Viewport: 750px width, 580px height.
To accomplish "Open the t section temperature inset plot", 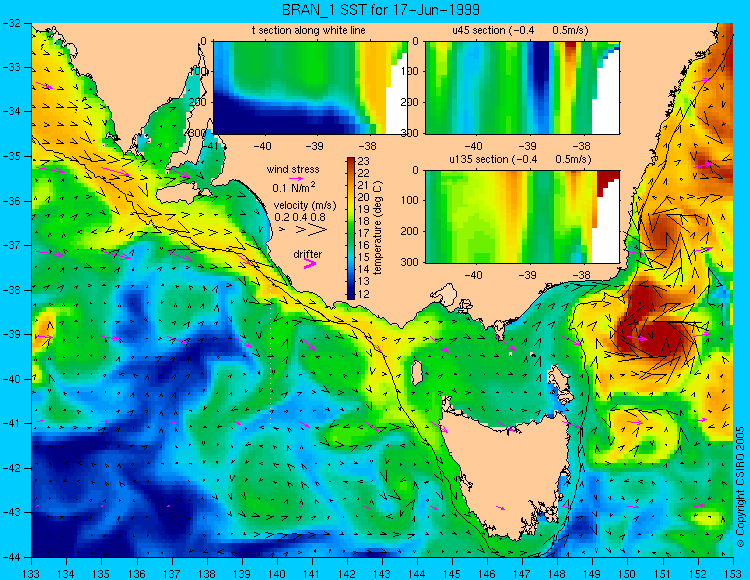I will click(310, 88).
